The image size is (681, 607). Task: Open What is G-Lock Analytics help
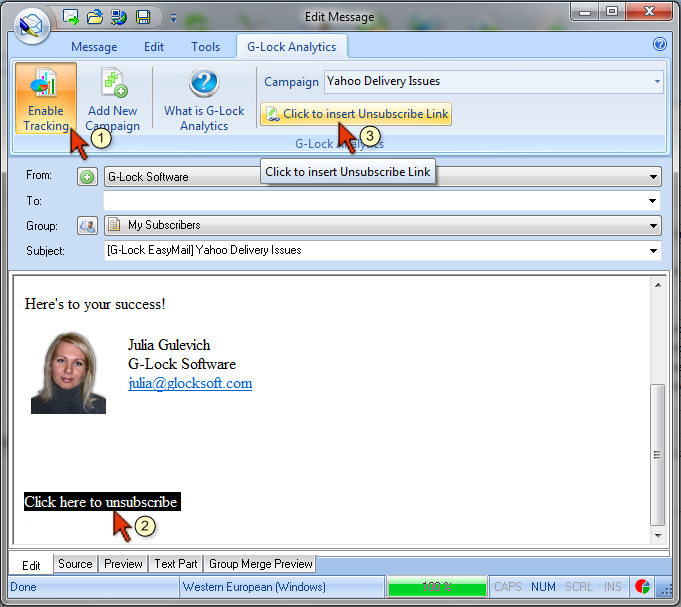[204, 99]
